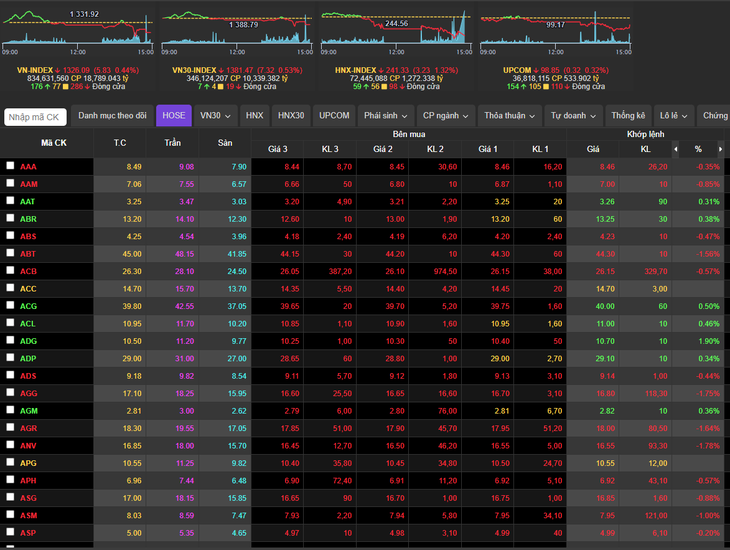Open the Thỏa thuận dropdown menu
The image size is (730, 550).
coord(509,115)
